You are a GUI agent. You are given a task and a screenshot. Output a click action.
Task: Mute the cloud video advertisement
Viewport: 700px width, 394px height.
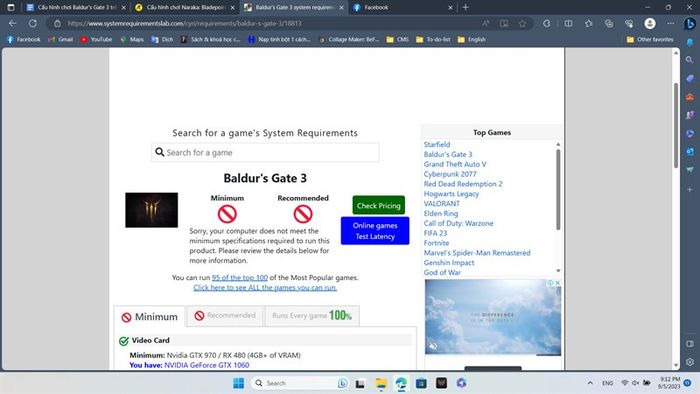433,346
